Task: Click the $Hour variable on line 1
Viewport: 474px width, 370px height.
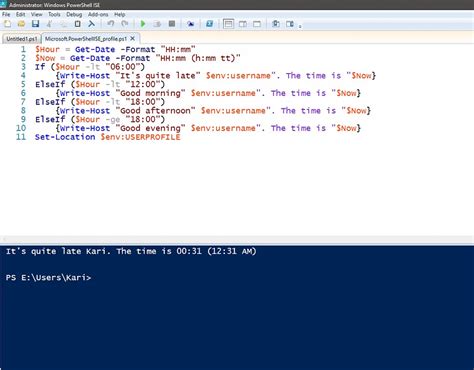Action: 47,49
